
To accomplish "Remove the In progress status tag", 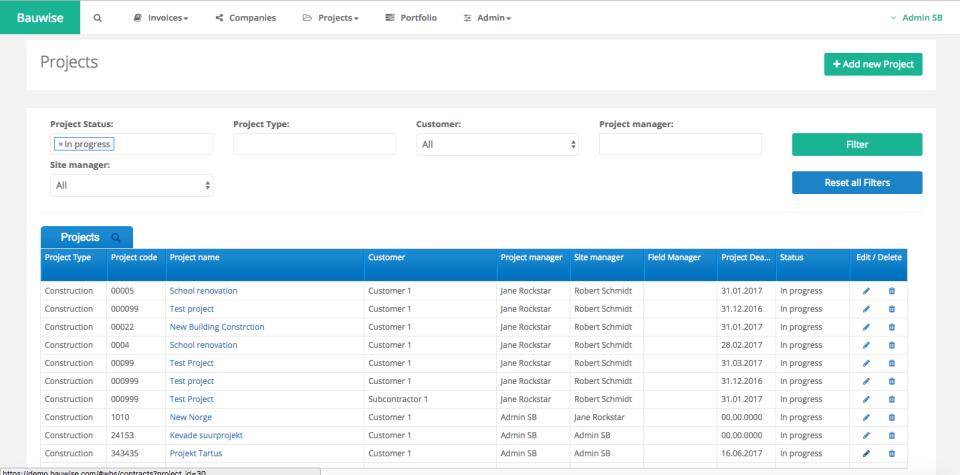I will pos(60,144).
